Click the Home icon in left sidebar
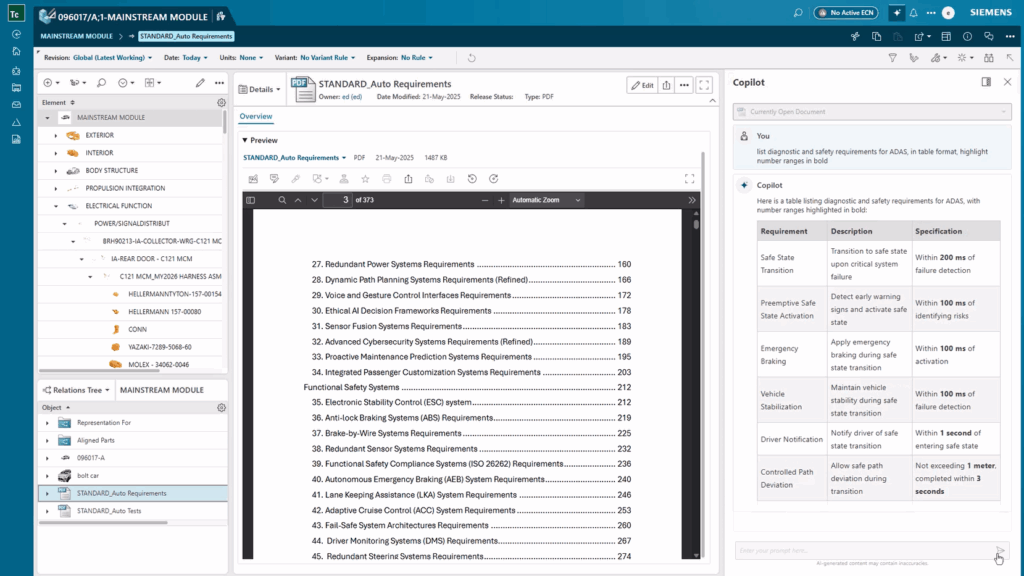The image size is (1024, 576). coord(16,51)
